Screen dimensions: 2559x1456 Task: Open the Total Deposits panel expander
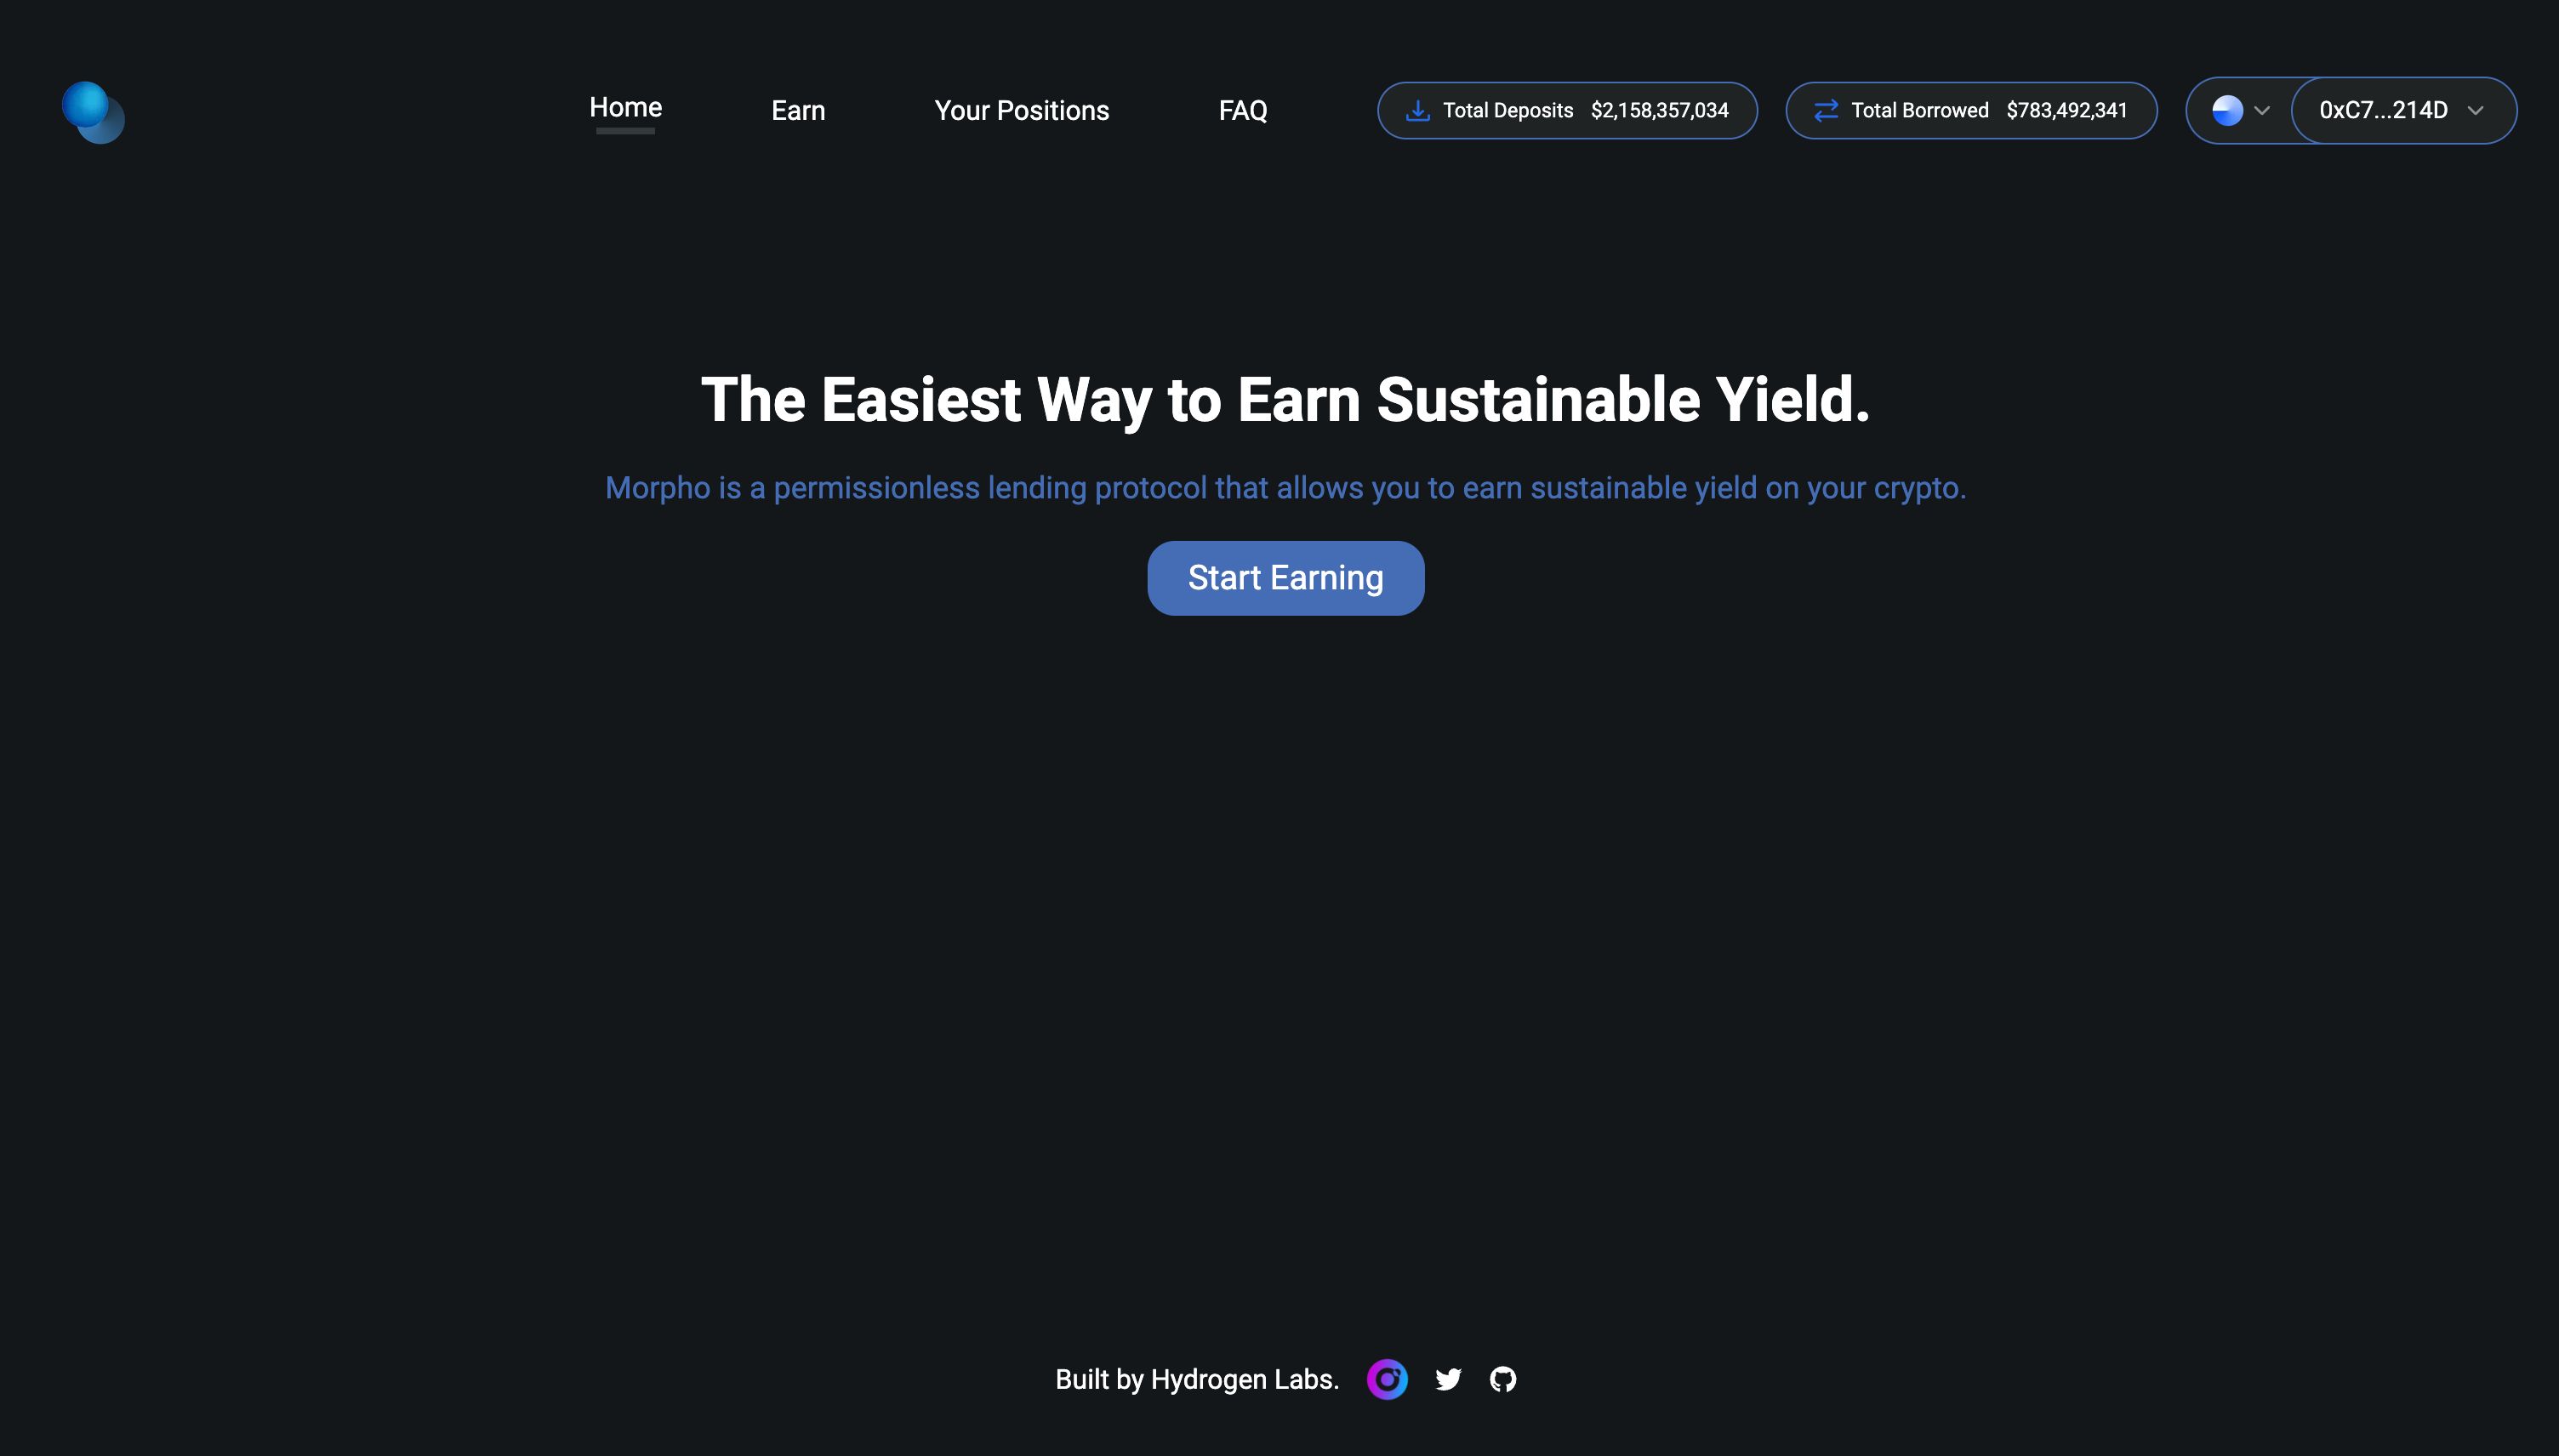pos(1568,109)
